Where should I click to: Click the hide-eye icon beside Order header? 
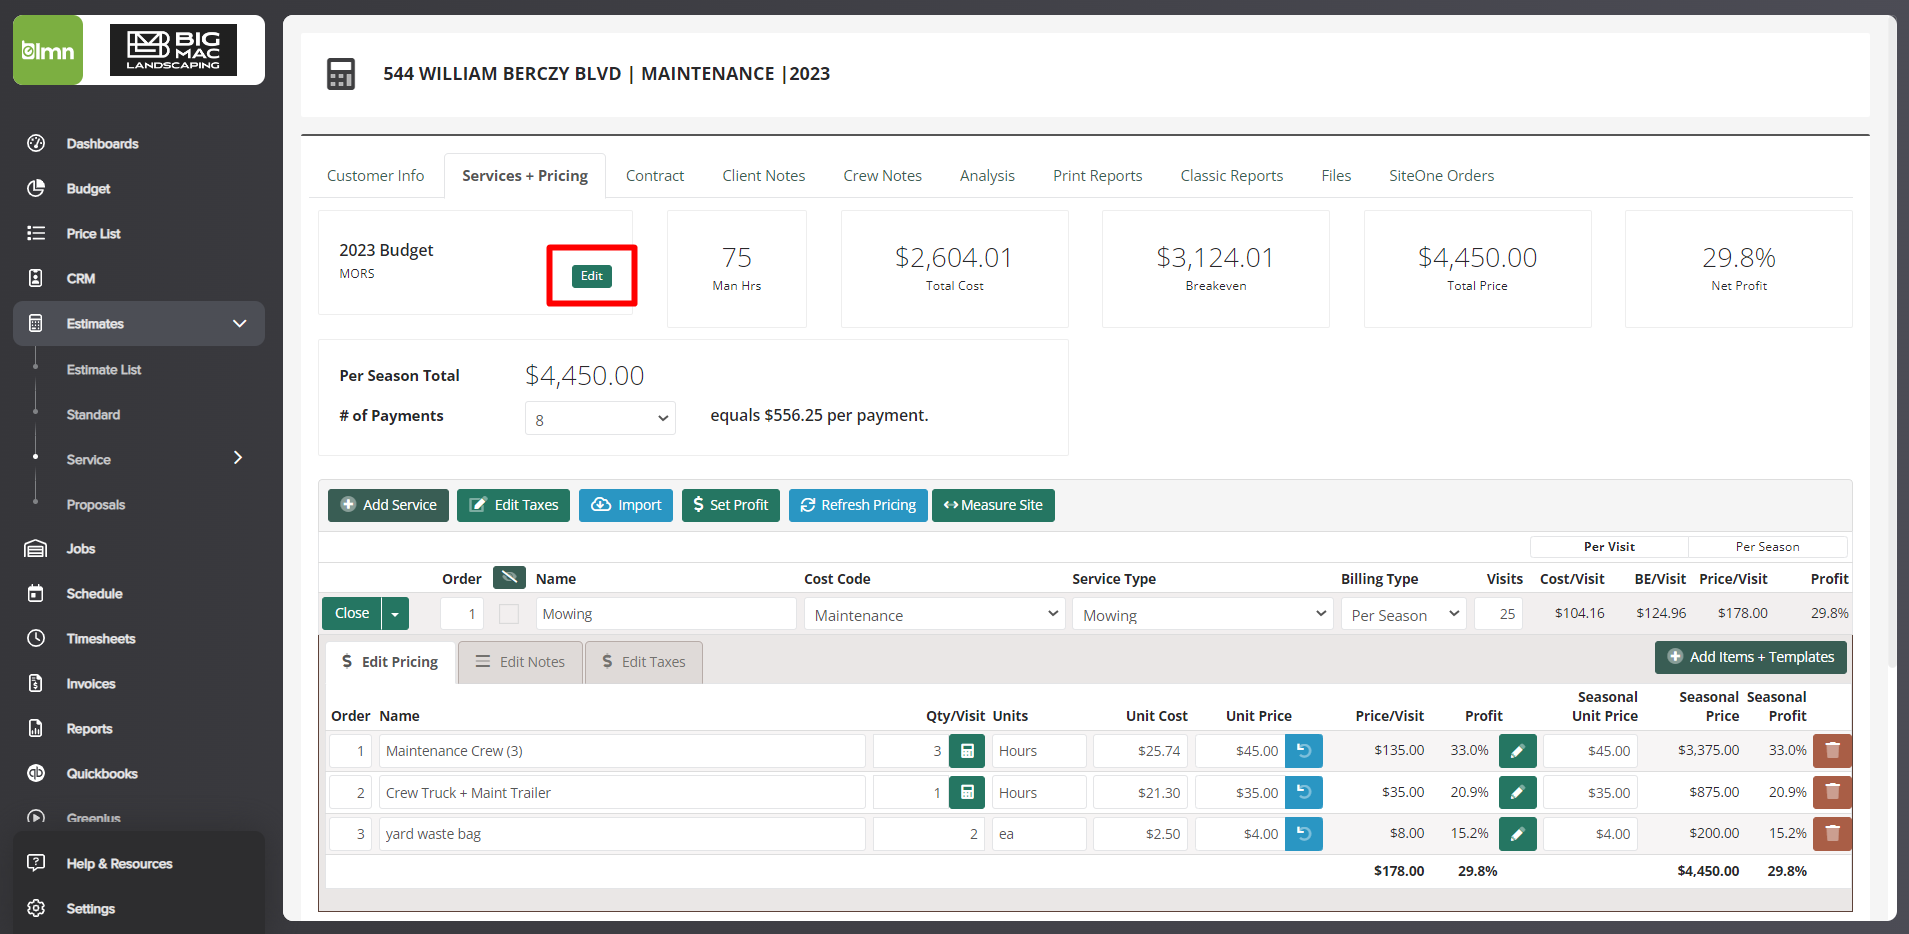click(x=509, y=578)
